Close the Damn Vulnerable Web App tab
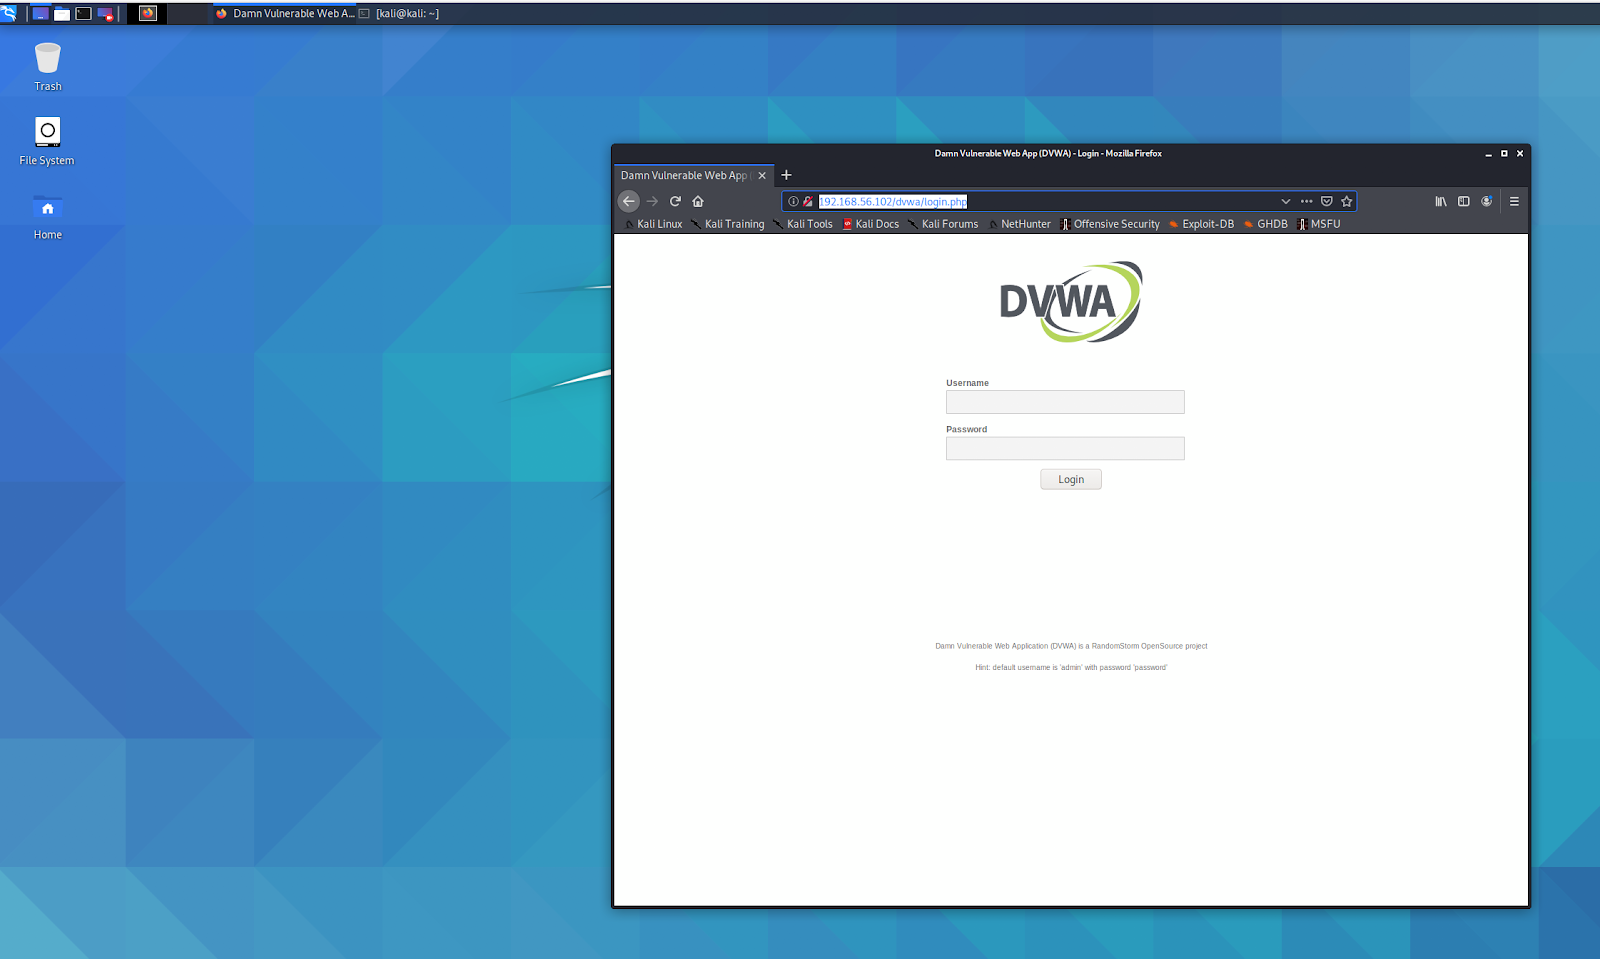This screenshot has height=959, width=1600. [762, 175]
